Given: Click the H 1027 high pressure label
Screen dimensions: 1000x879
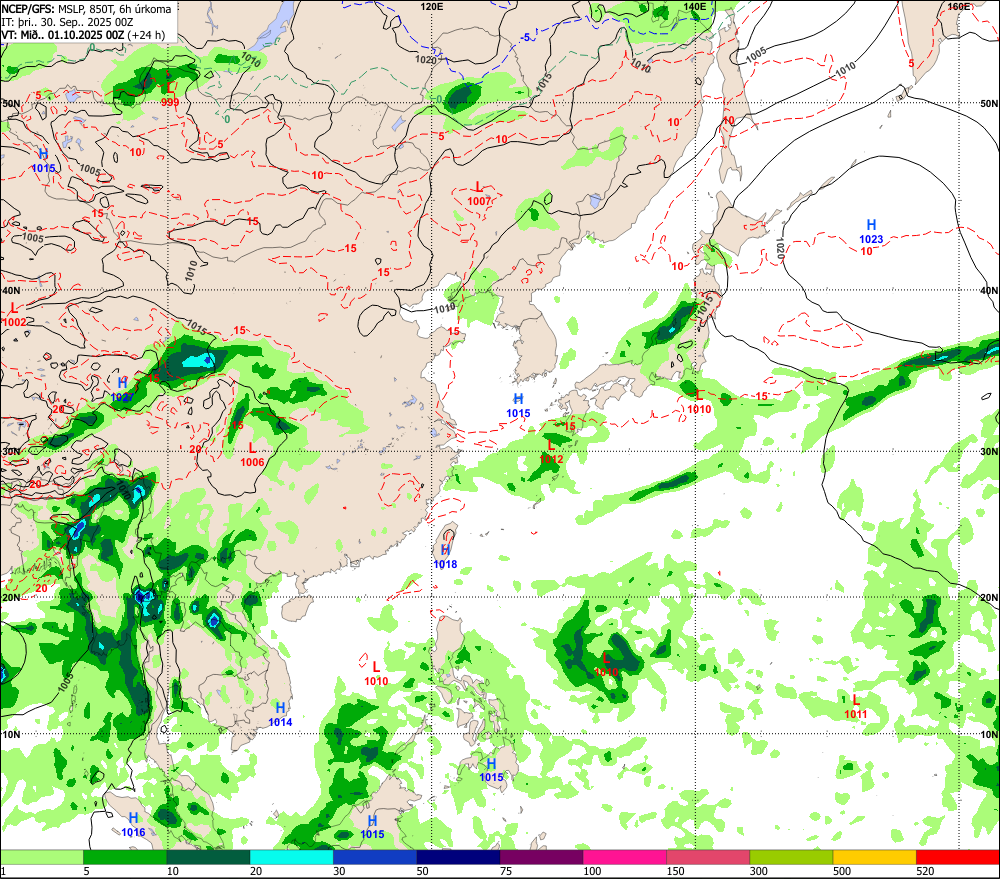Looking at the screenshot, I should (x=122, y=390).
